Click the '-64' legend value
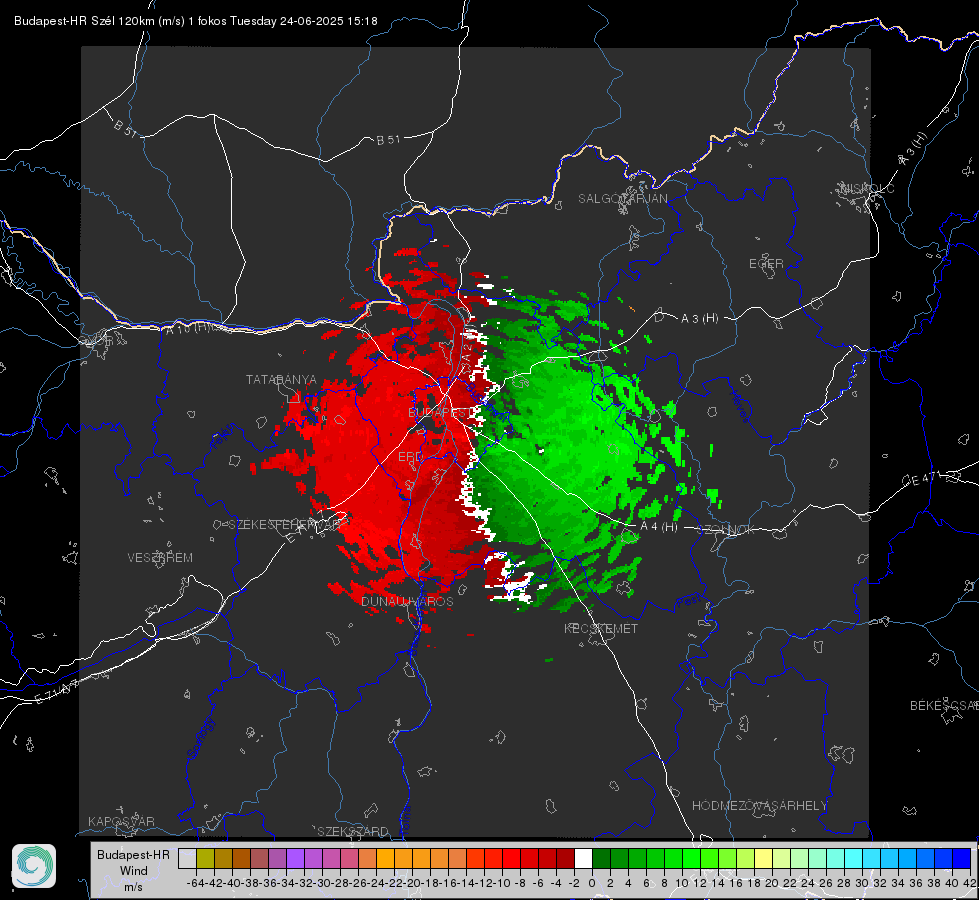 click(x=195, y=883)
